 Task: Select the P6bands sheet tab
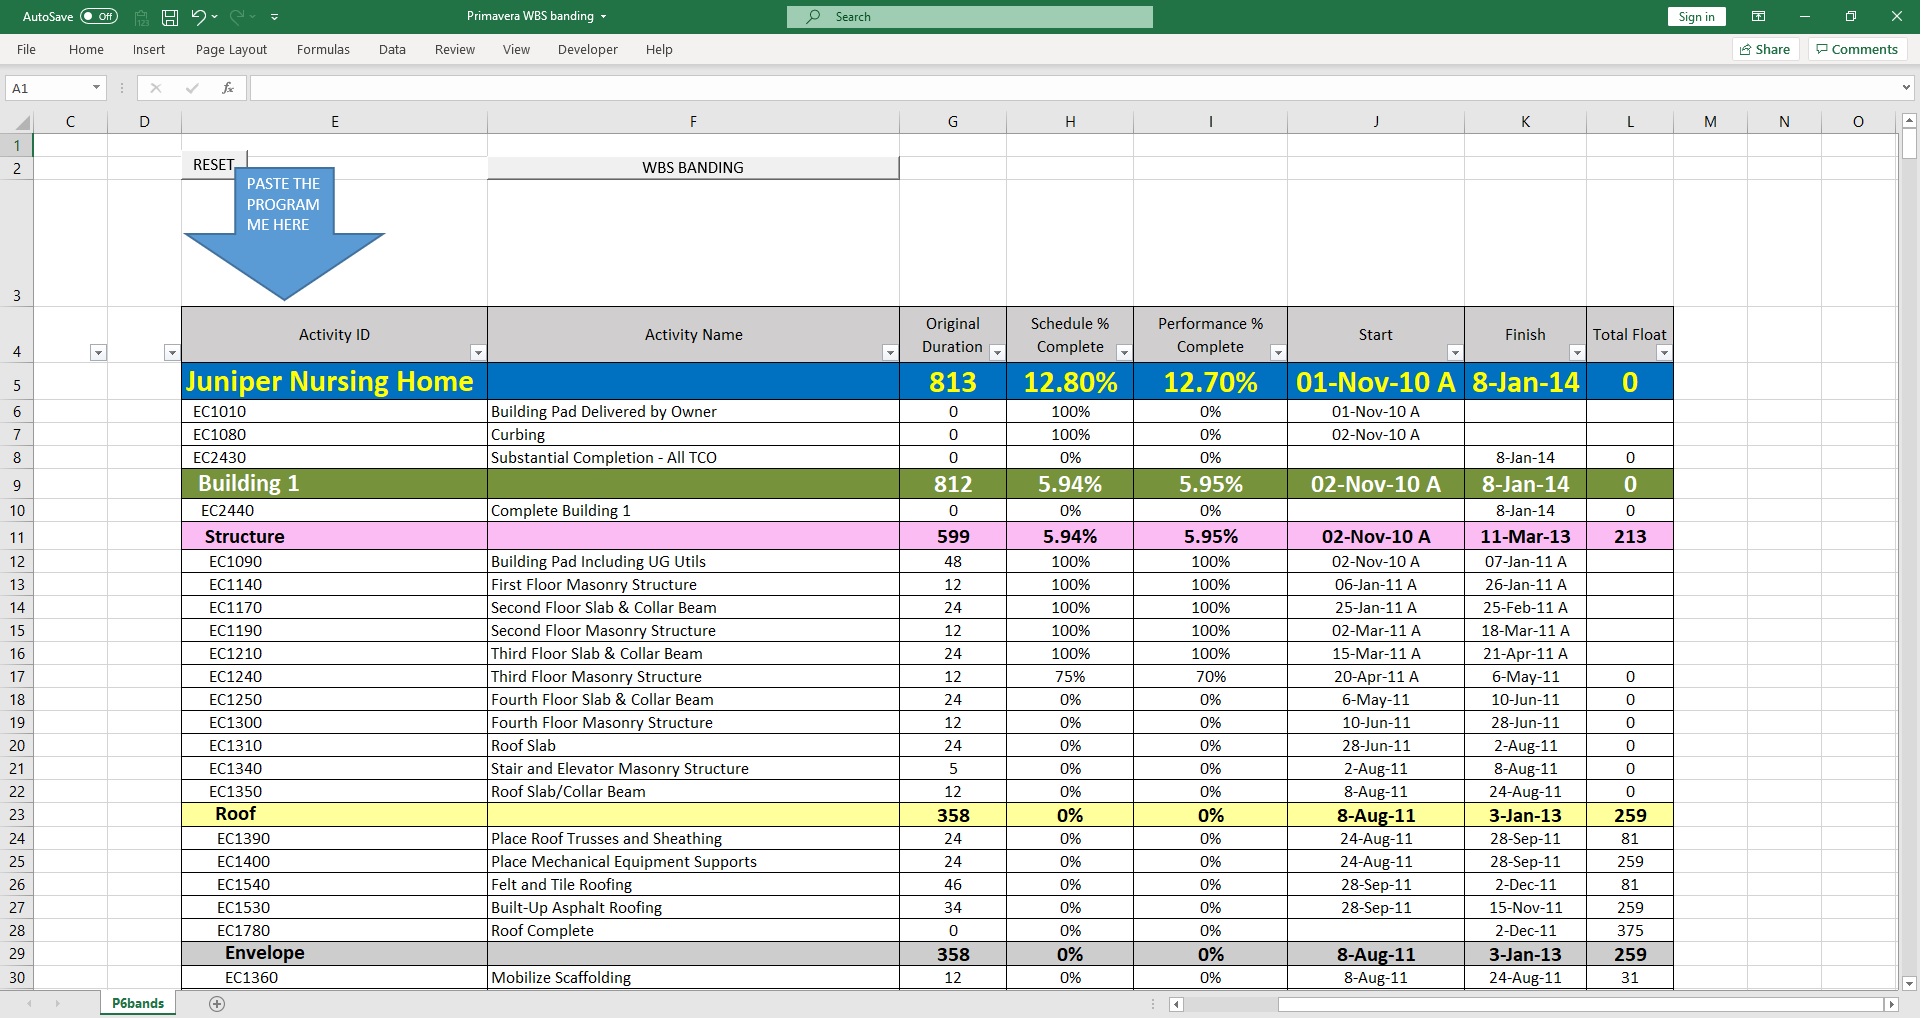click(x=138, y=1003)
